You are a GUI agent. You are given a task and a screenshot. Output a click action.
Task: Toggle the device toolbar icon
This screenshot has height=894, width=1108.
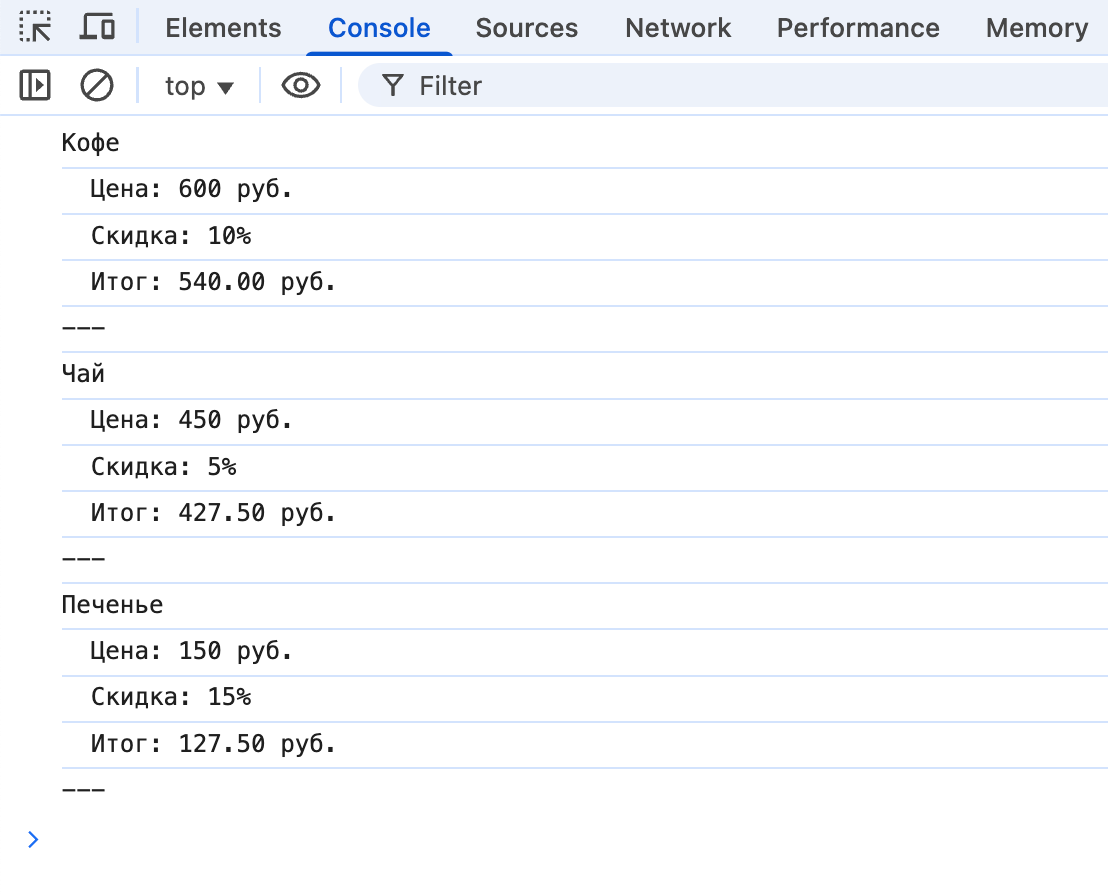(97, 28)
